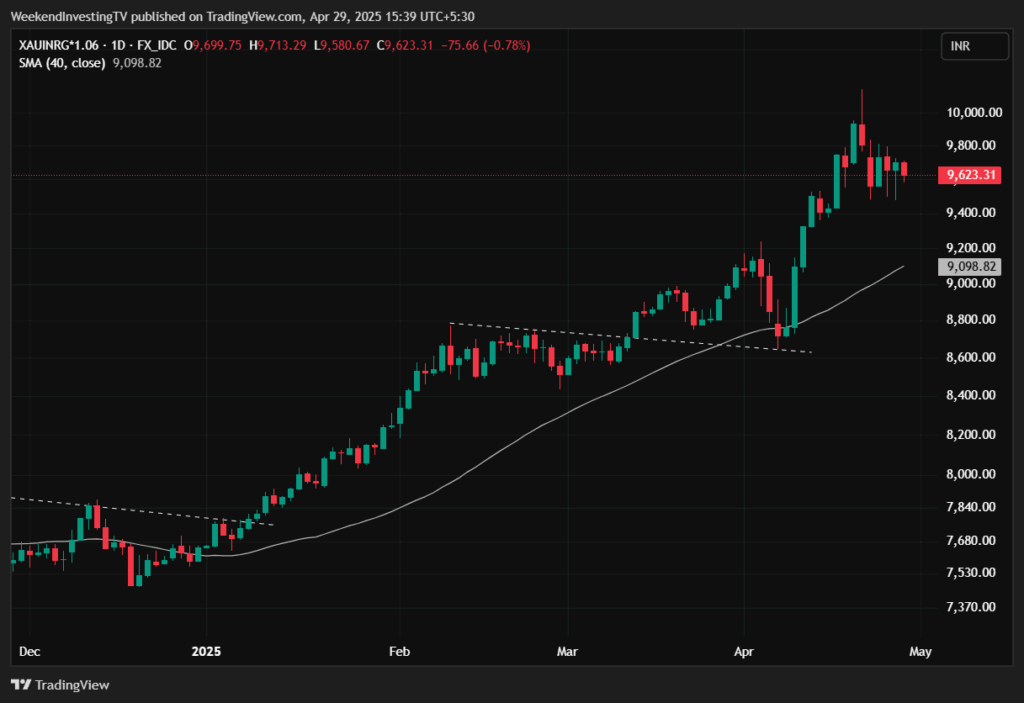Click the 9,400.00 price axis label
Image resolution: width=1024 pixels, height=703 pixels.
(971, 212)
